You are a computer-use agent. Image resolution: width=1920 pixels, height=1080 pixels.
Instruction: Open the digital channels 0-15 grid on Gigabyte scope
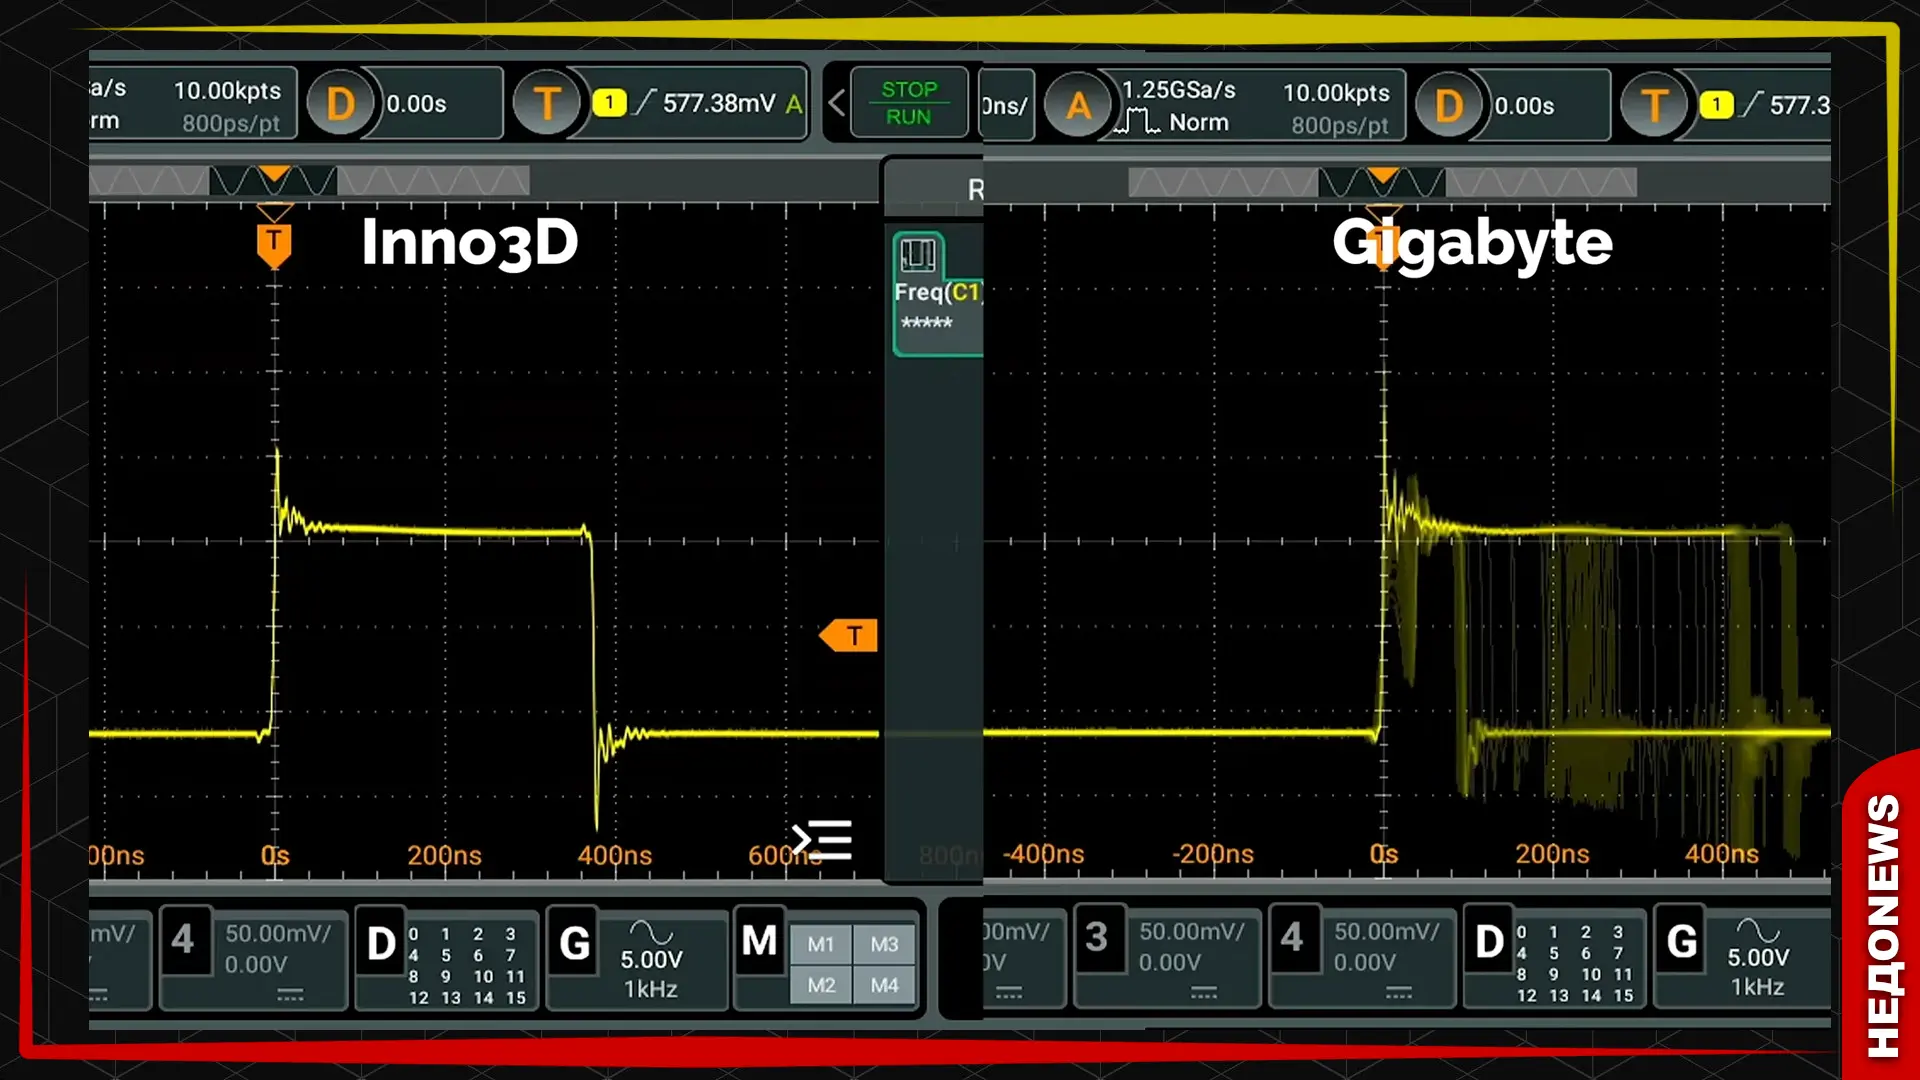pos(1575,963)
